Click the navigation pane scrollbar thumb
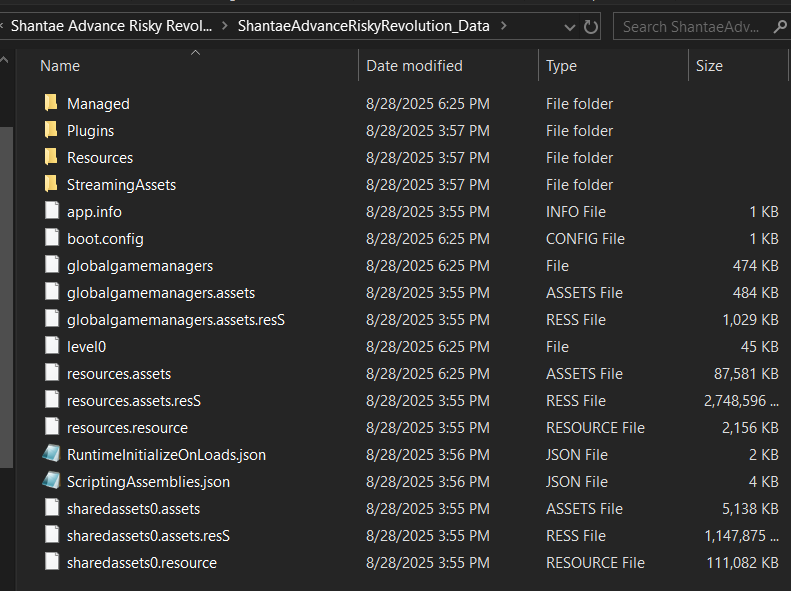 (x=6, y=298)
